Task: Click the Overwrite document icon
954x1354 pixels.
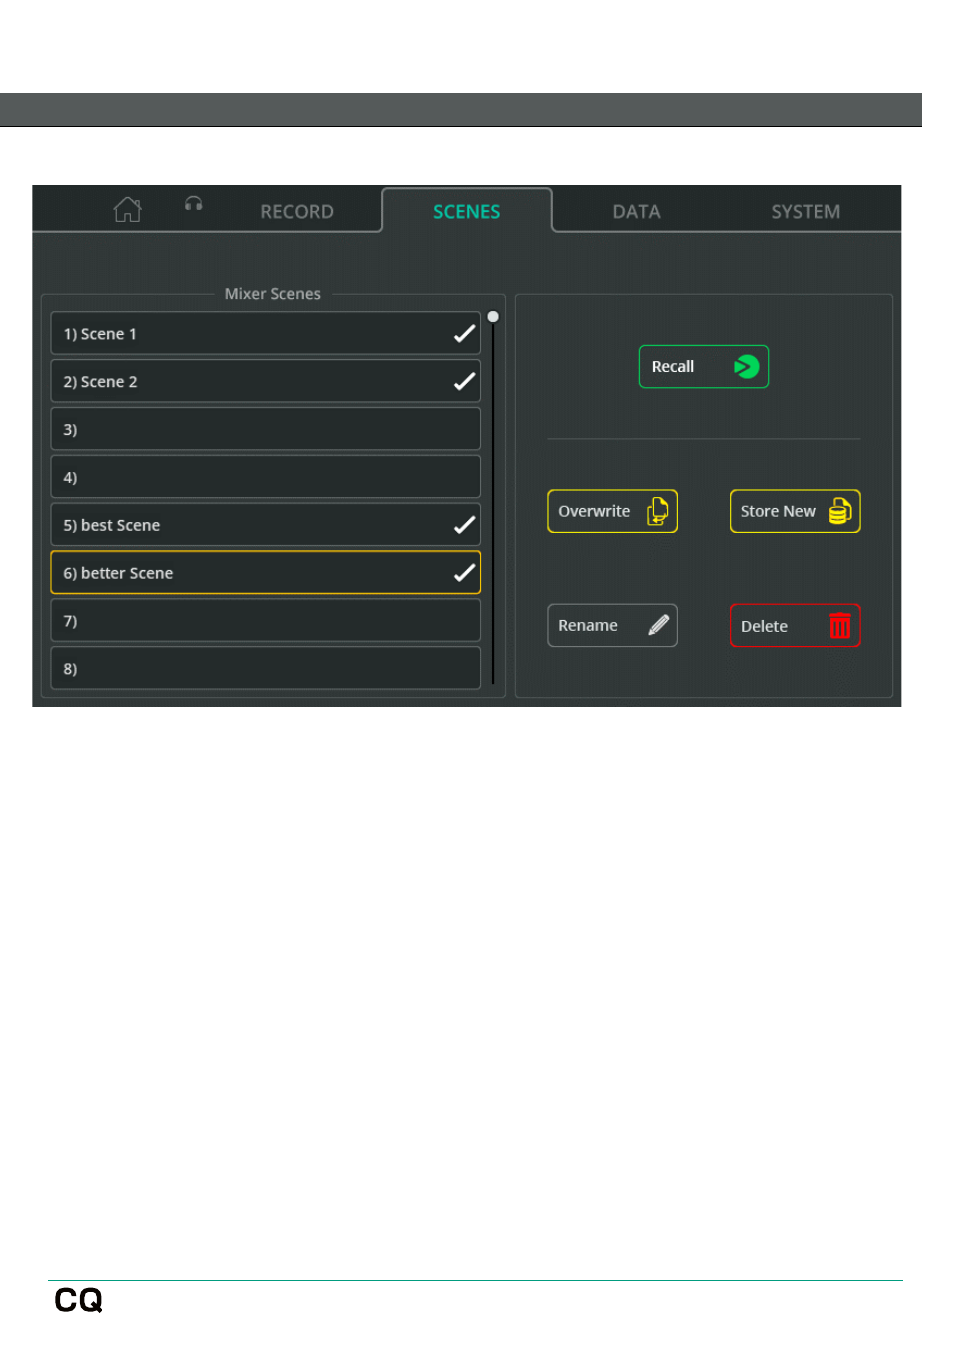Action: click(657, 511)
